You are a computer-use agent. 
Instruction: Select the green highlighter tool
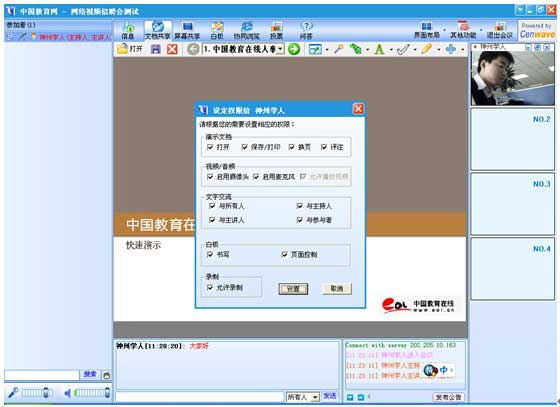[356, 49]
